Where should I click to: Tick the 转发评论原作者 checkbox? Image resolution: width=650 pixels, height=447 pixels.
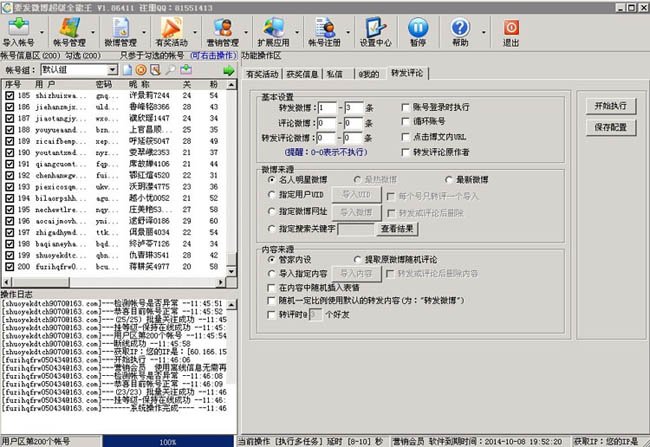(406, 152)
